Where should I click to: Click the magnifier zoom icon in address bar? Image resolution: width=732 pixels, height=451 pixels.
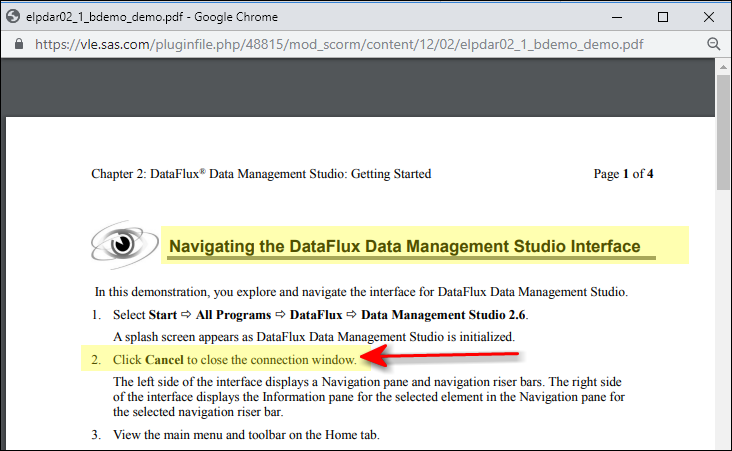point(714,44)
